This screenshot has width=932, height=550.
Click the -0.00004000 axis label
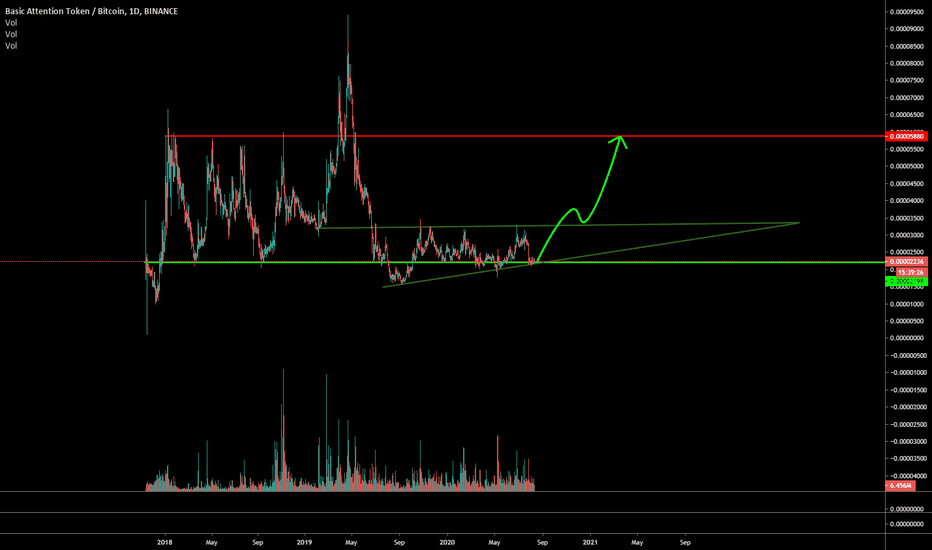coord(907,476)
